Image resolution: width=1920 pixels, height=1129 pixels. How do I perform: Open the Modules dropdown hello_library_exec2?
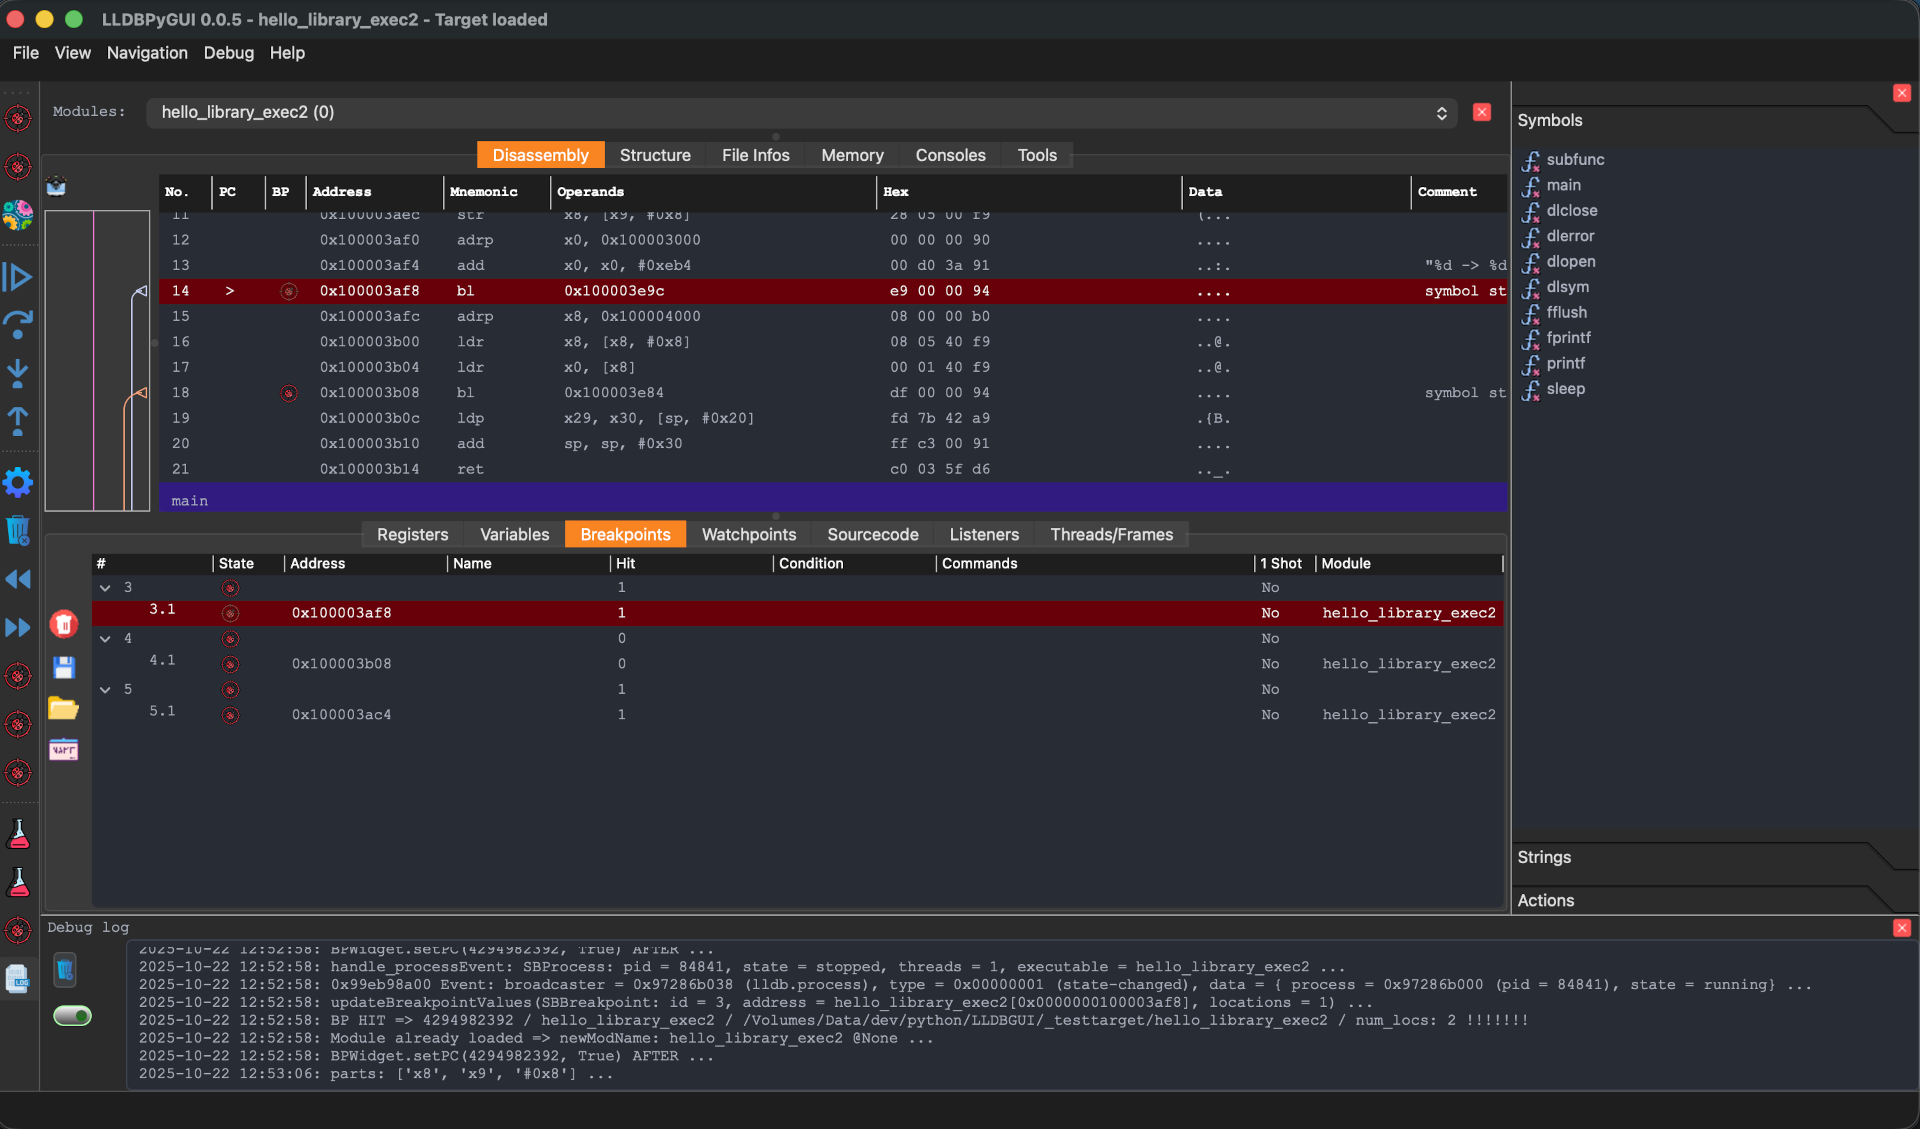pyautogui.click(x=800, y=112)
